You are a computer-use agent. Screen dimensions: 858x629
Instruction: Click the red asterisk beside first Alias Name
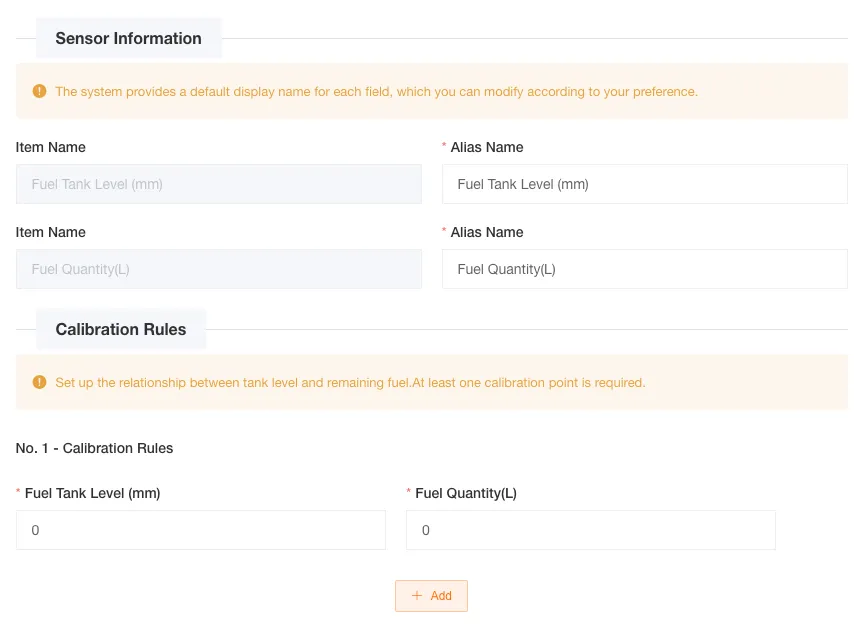(x=443, y=147)
